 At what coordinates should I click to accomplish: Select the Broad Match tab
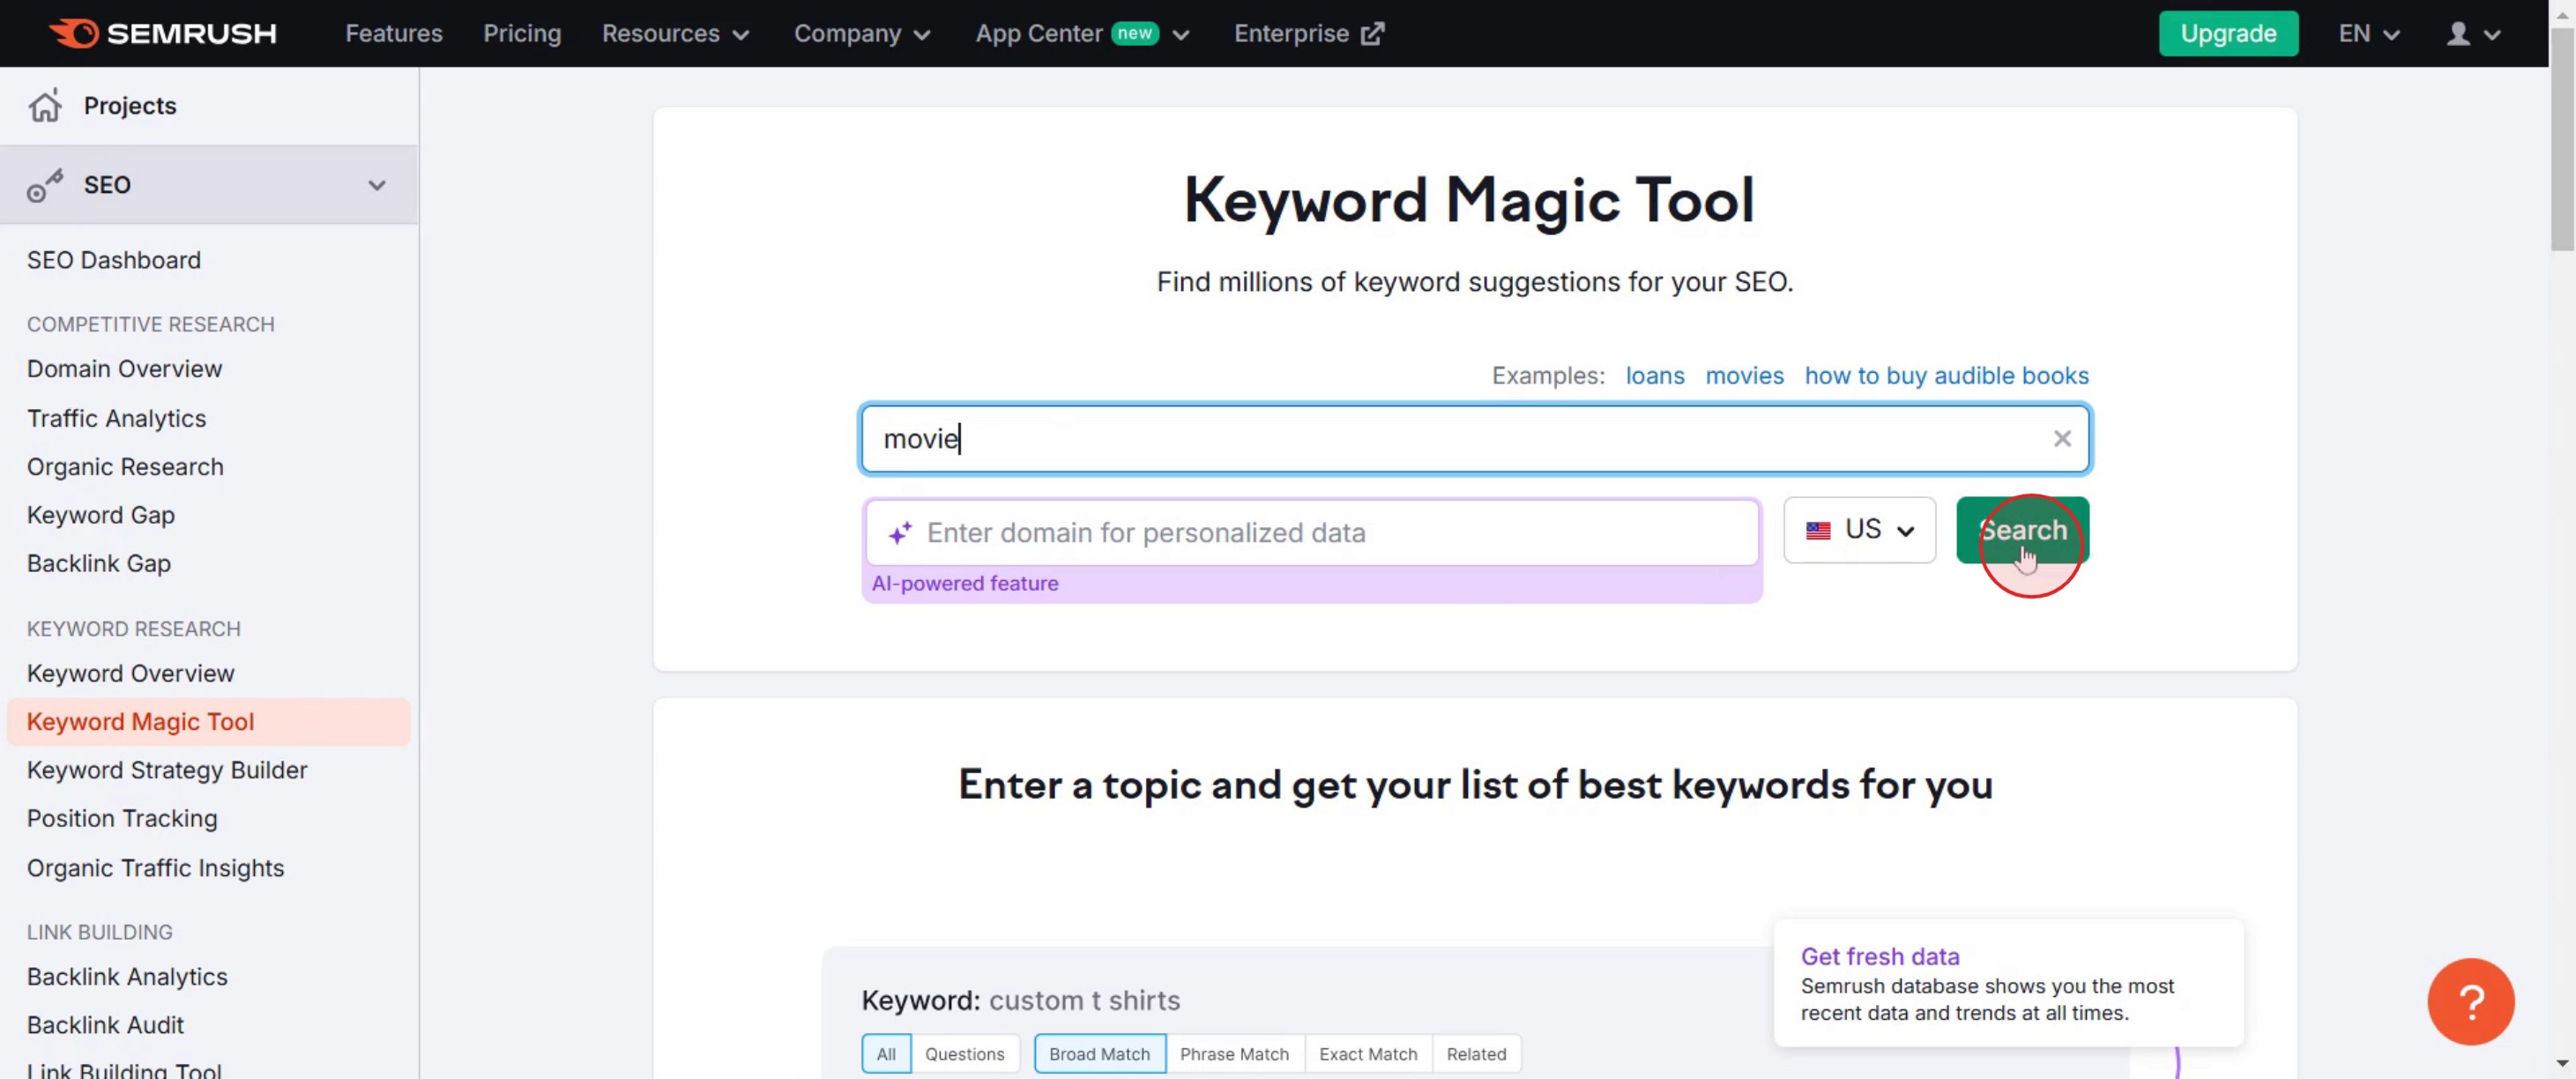tap(1099, 1054)
